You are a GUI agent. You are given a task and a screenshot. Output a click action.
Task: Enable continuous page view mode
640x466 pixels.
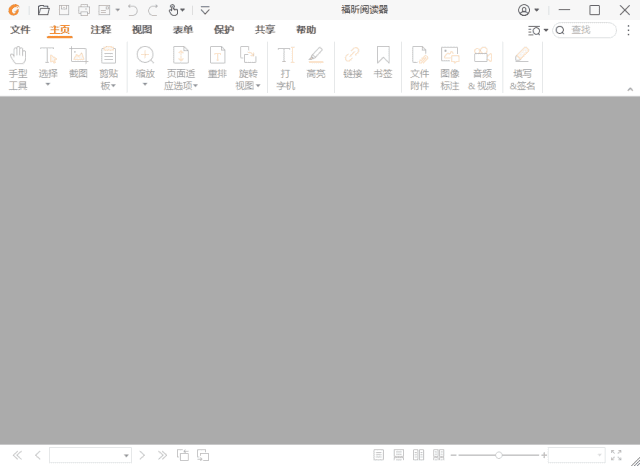398,455
